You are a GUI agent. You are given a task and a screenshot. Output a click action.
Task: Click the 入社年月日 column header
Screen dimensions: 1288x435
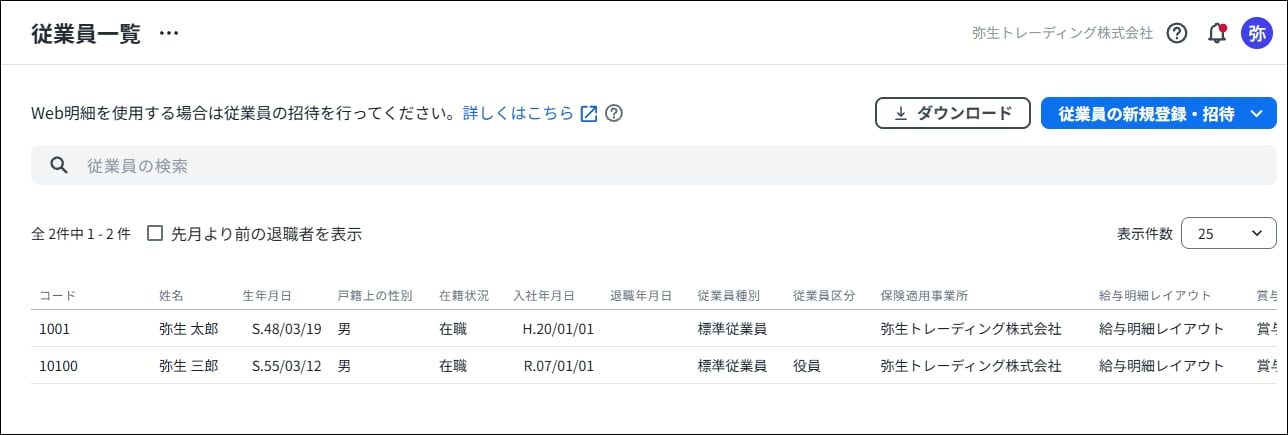click(x=543, y=296)
